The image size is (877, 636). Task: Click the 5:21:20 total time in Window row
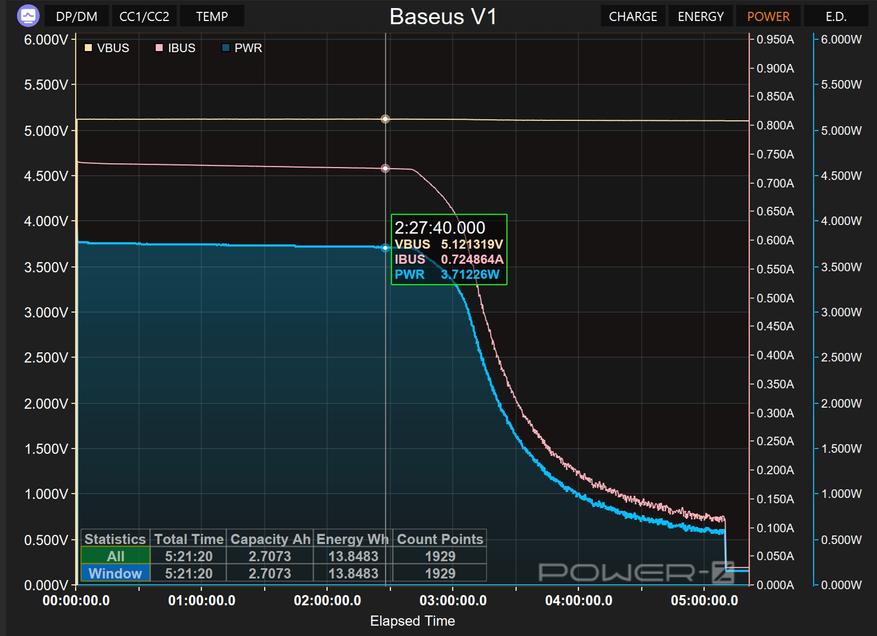(x=188, y=573)
